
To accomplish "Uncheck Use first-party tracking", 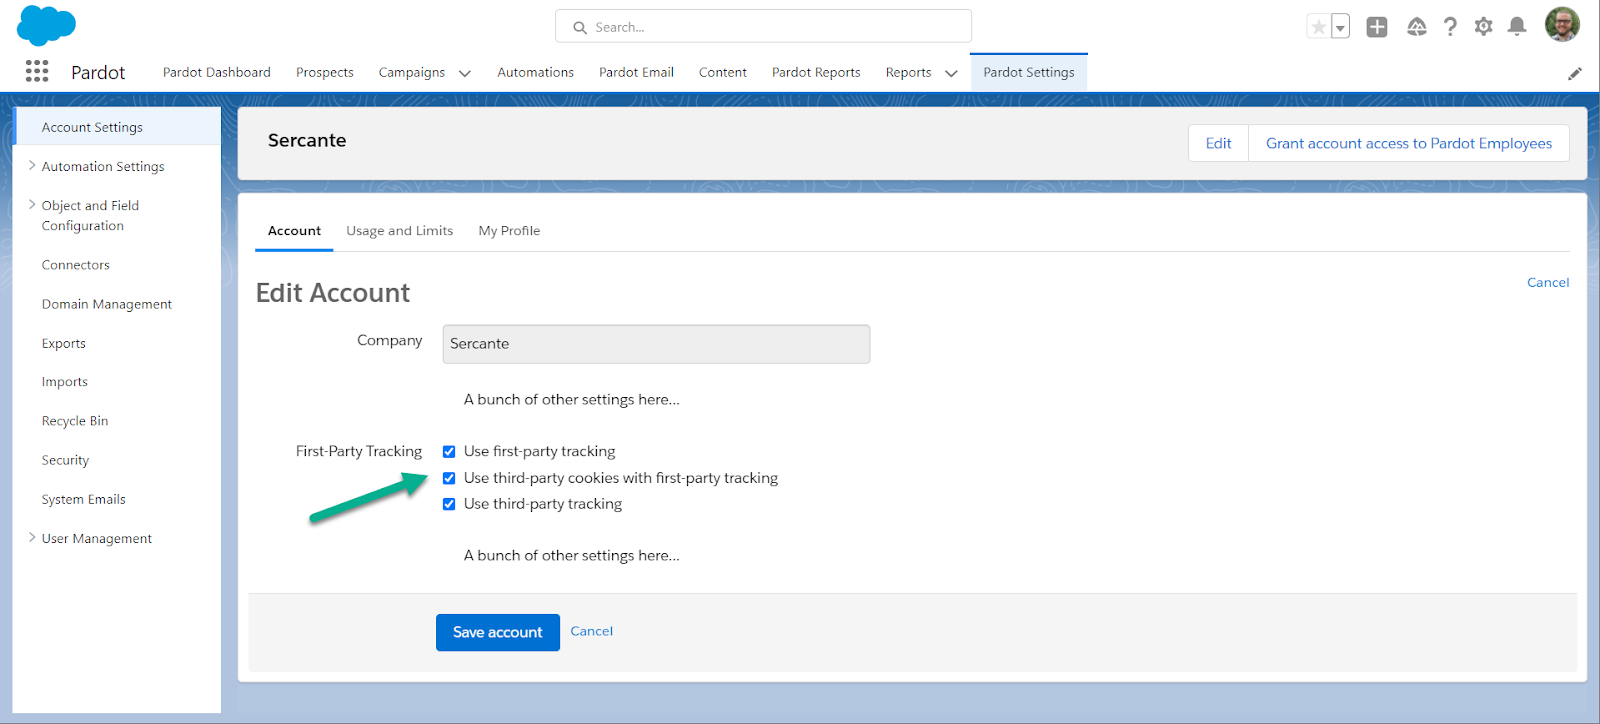I will click(x=449, y=452).
